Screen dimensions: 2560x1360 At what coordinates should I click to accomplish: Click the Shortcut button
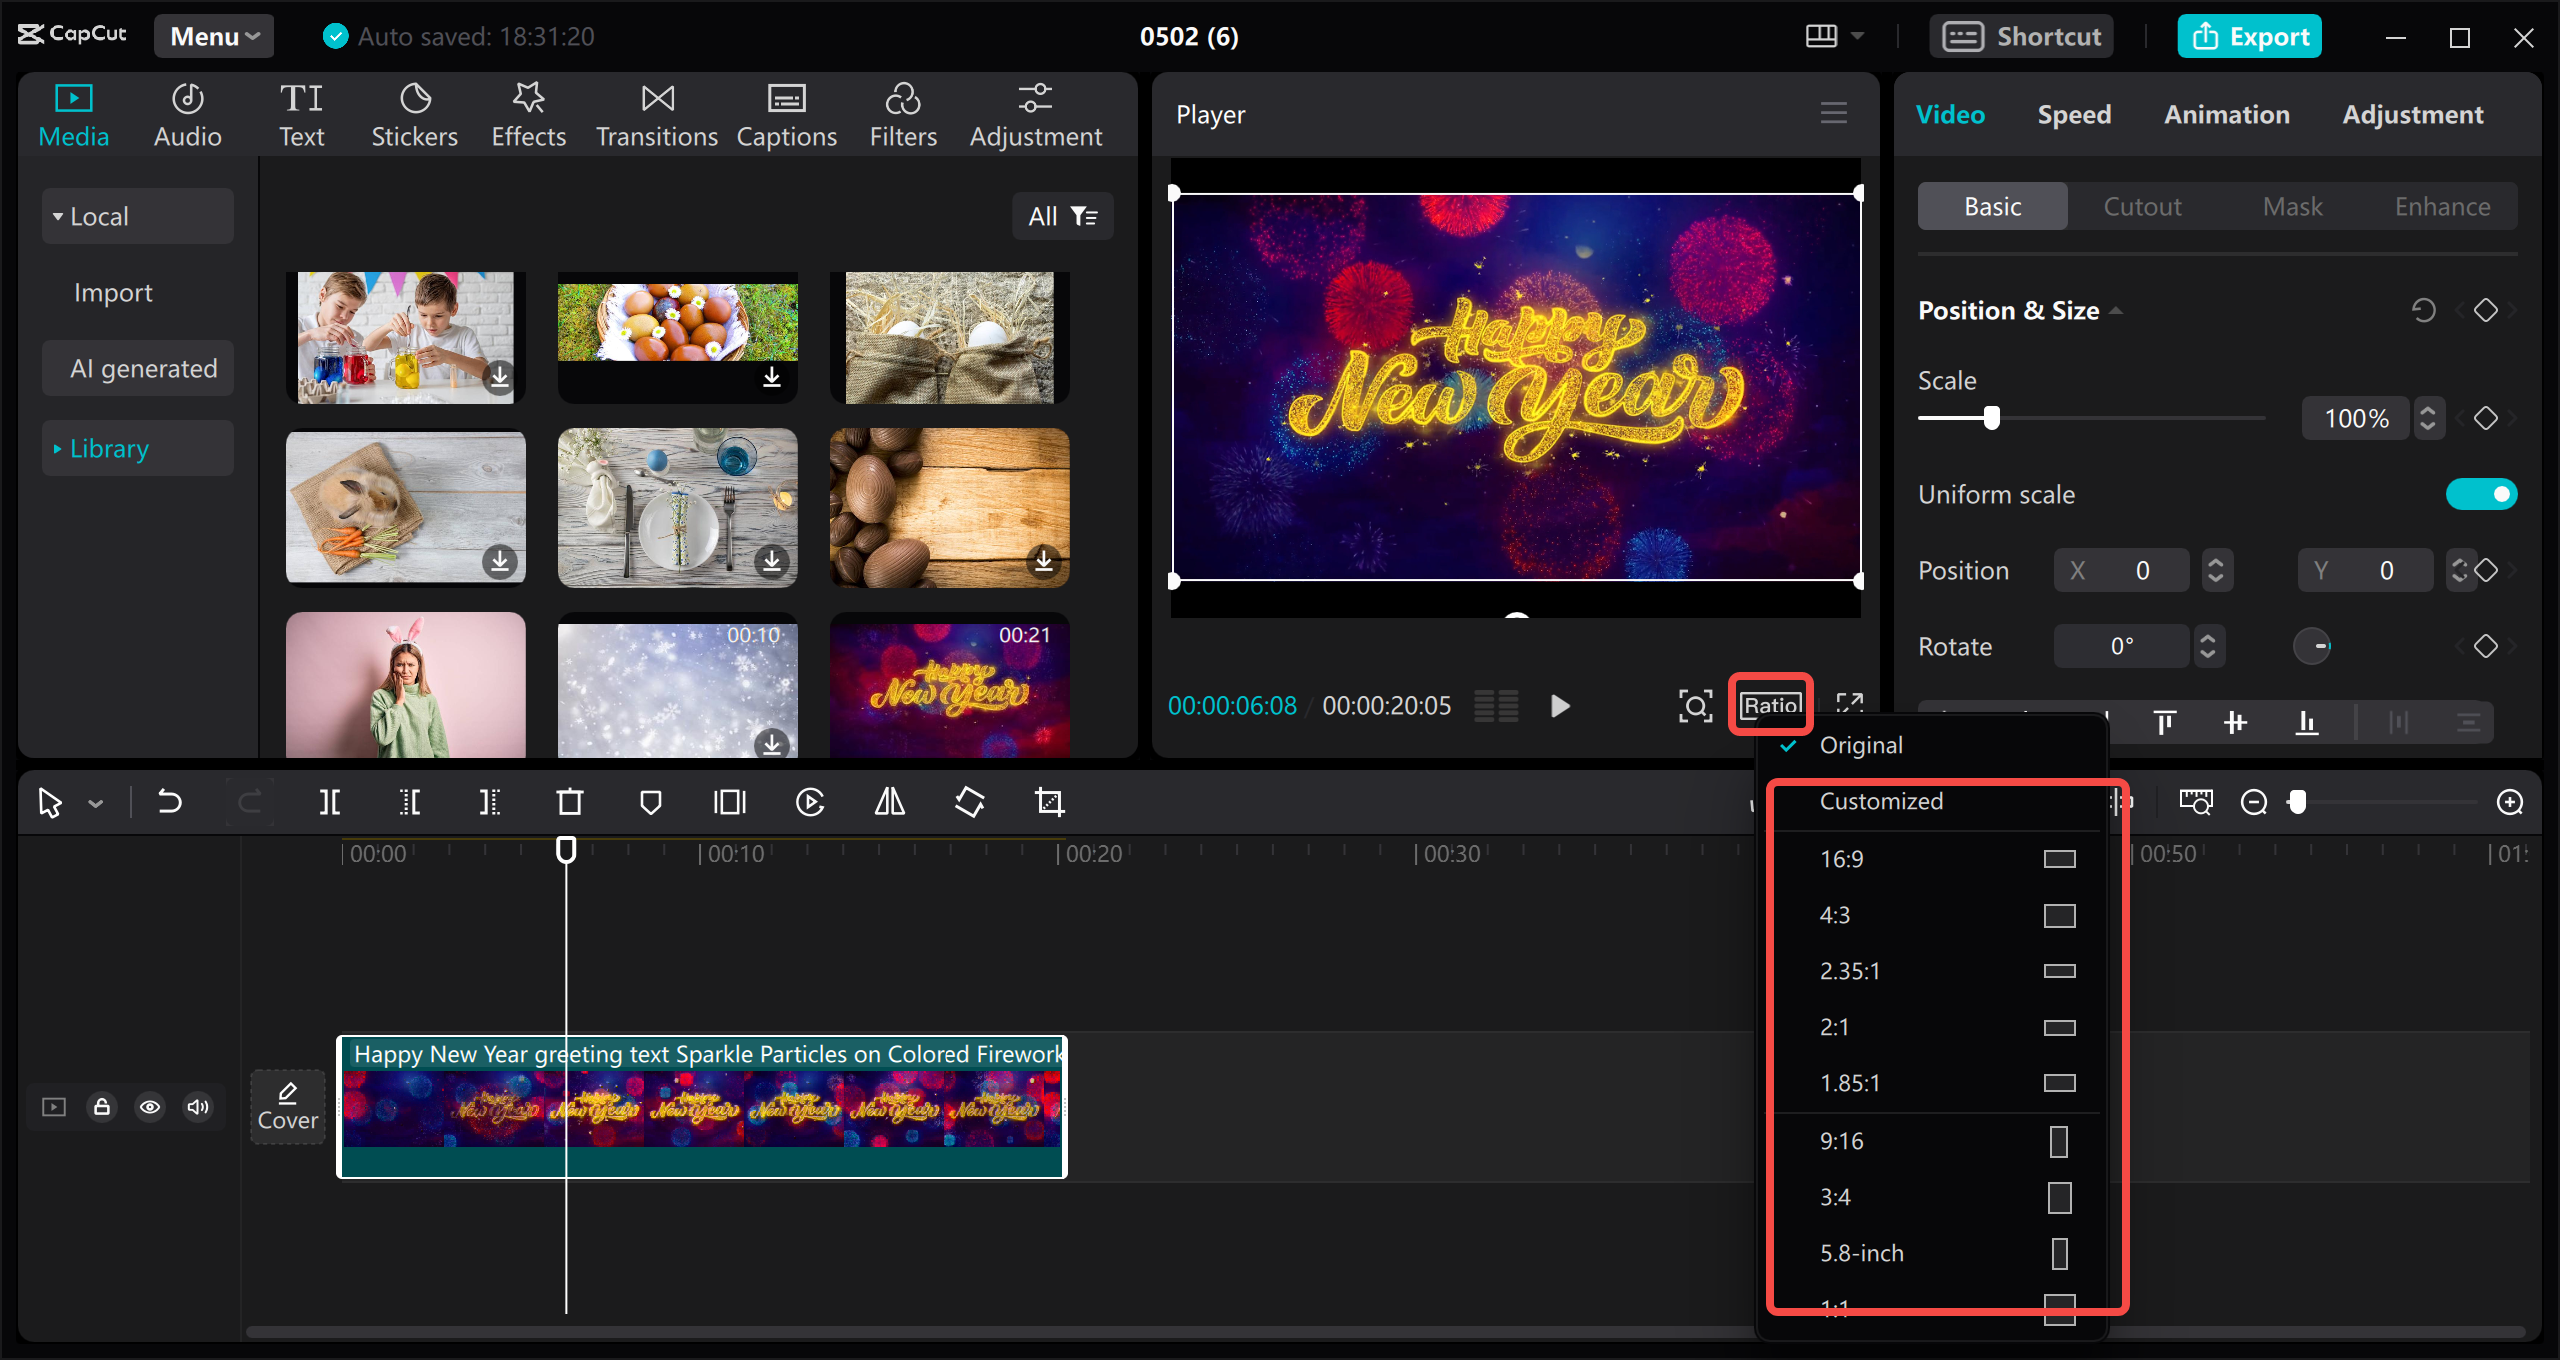click(x=2022, y=37)
